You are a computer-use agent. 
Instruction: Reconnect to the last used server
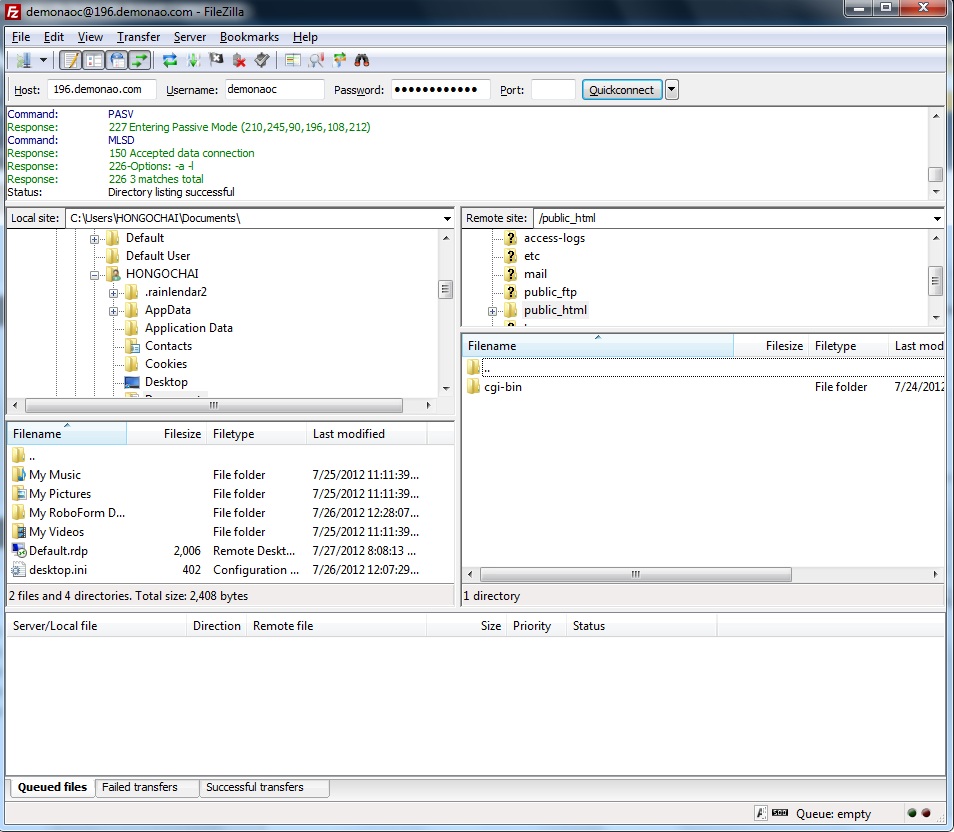tap(262, 60)
